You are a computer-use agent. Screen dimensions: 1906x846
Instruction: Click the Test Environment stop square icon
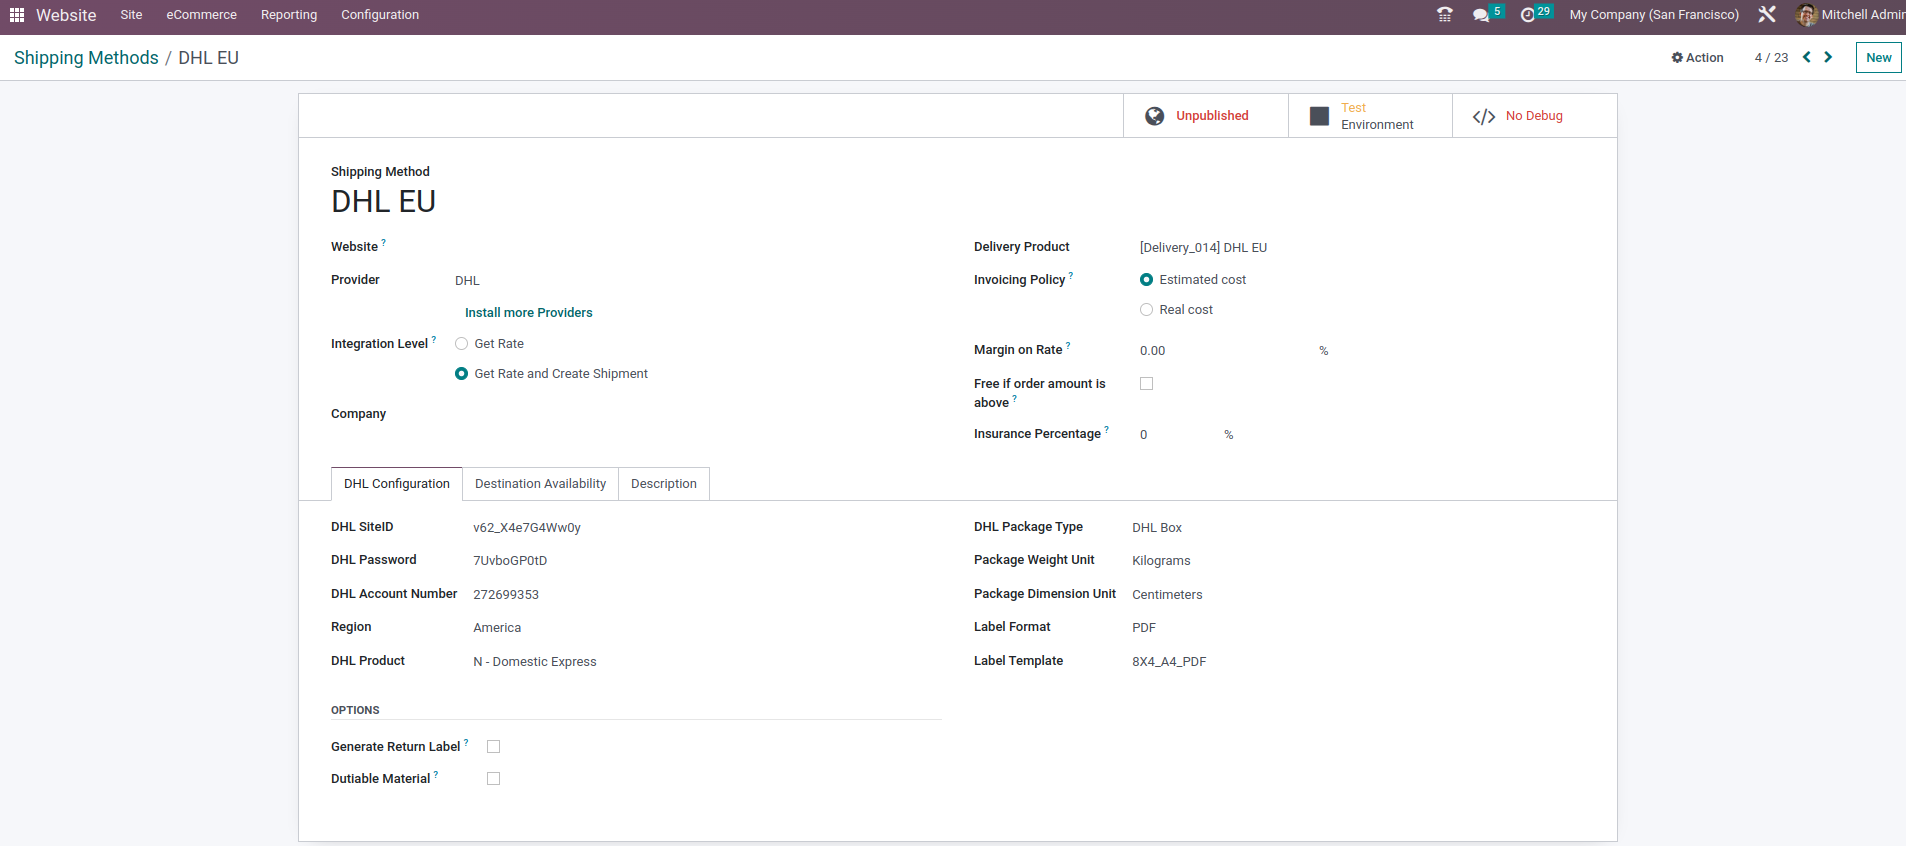1320,116
